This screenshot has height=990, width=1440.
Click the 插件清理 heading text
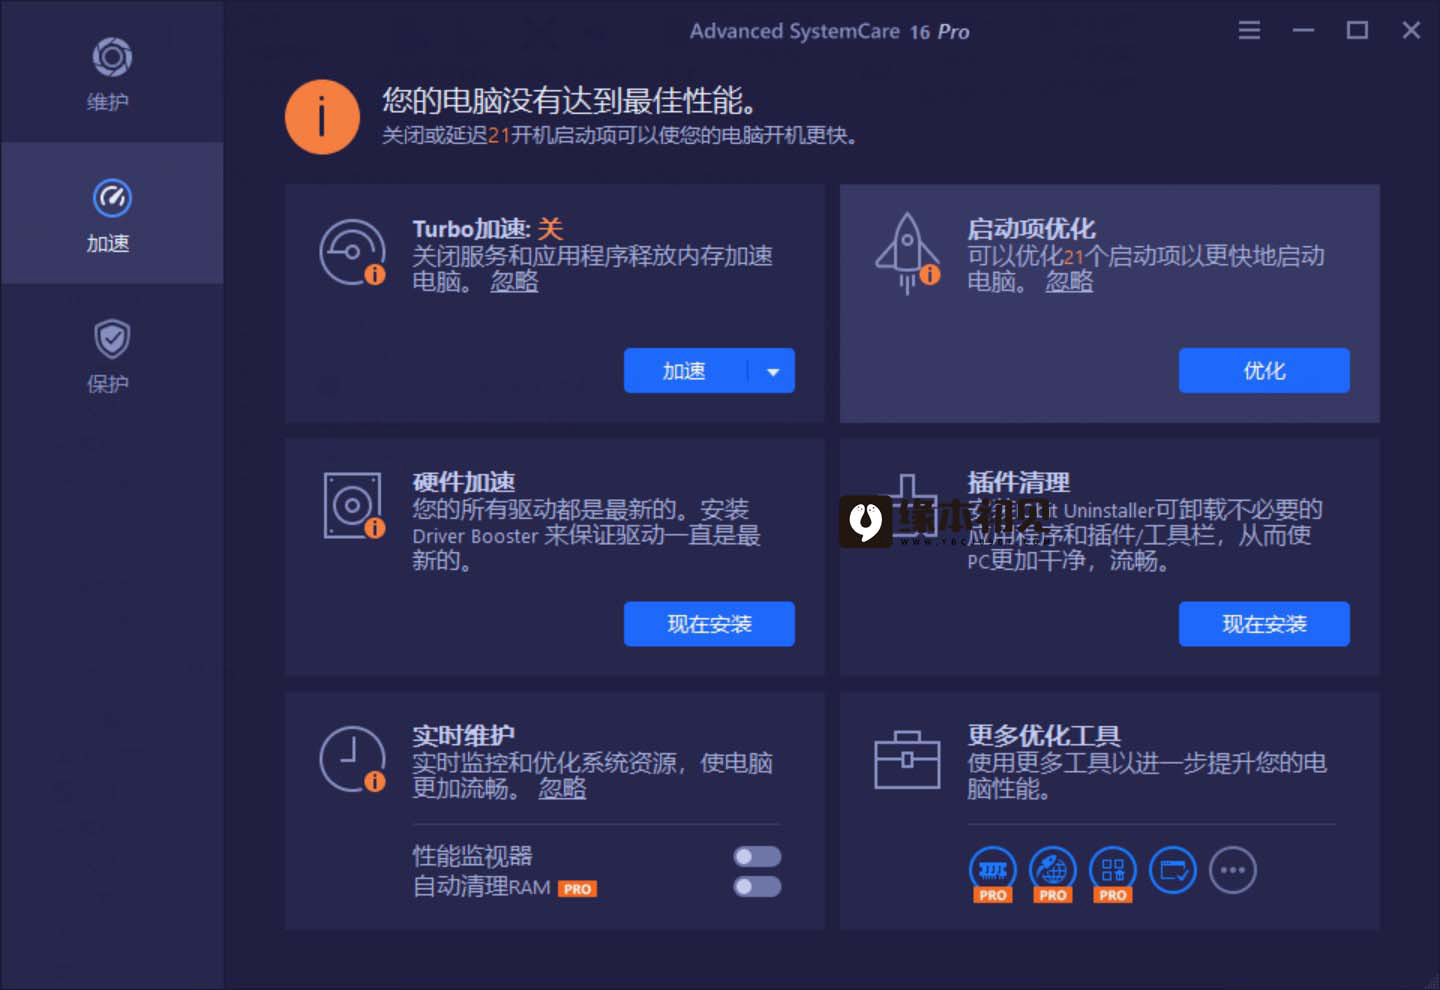point(1018,483)
